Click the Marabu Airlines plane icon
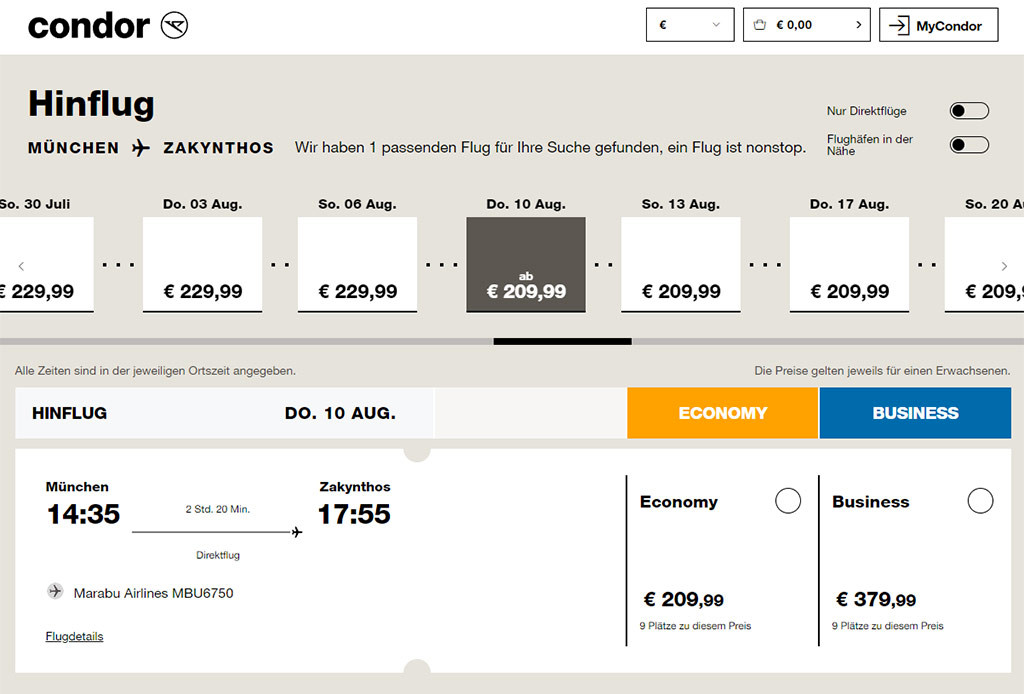 tap(55, 592)
